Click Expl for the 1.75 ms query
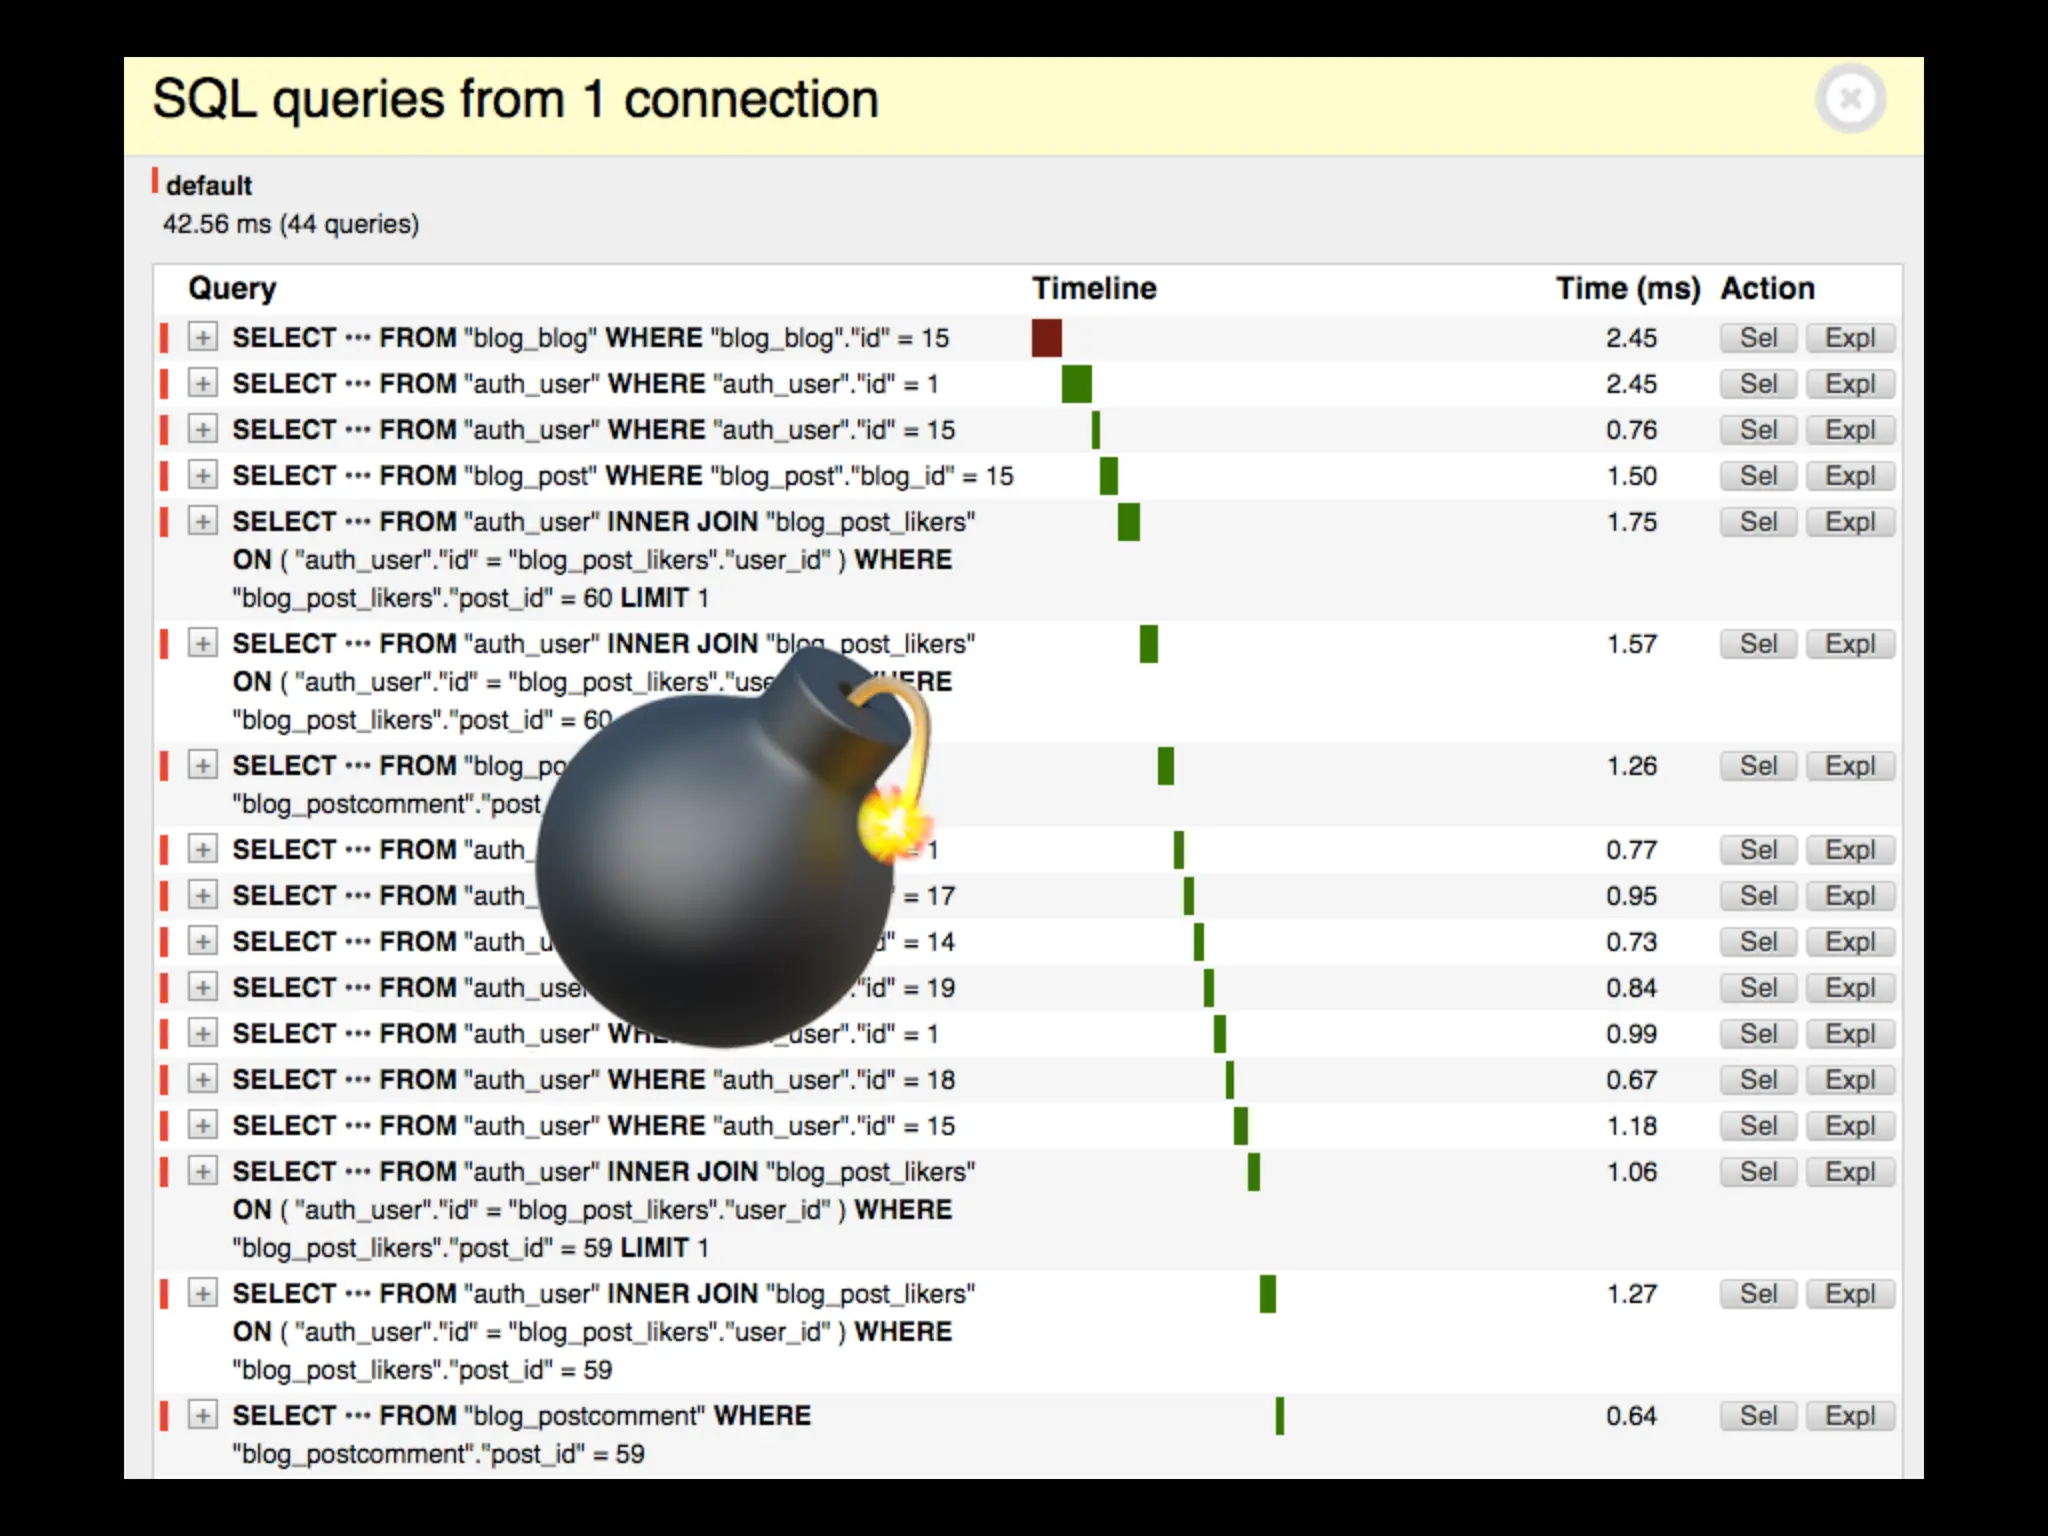The image size is (2048, 1536). pyautogui.click(x=1850, y=522)
